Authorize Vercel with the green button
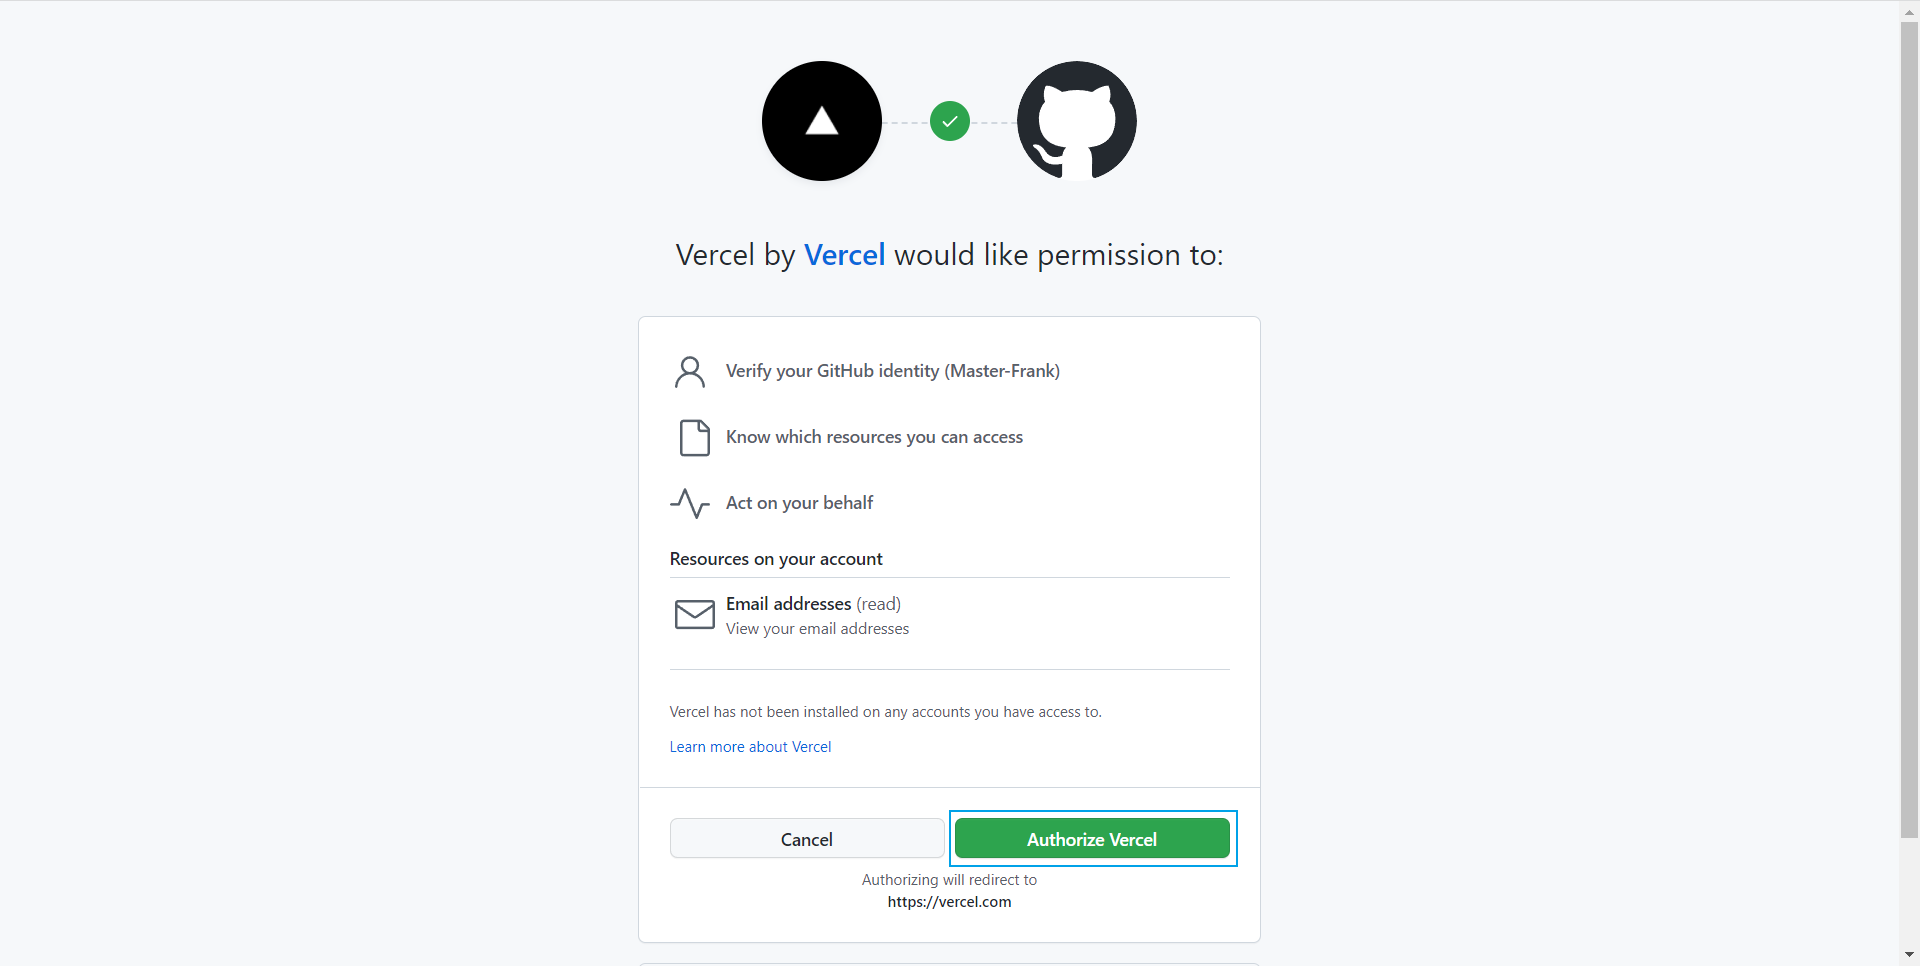Viewport: 1920px width, 966px height. pyautogui.click(x=1092, y=839)
